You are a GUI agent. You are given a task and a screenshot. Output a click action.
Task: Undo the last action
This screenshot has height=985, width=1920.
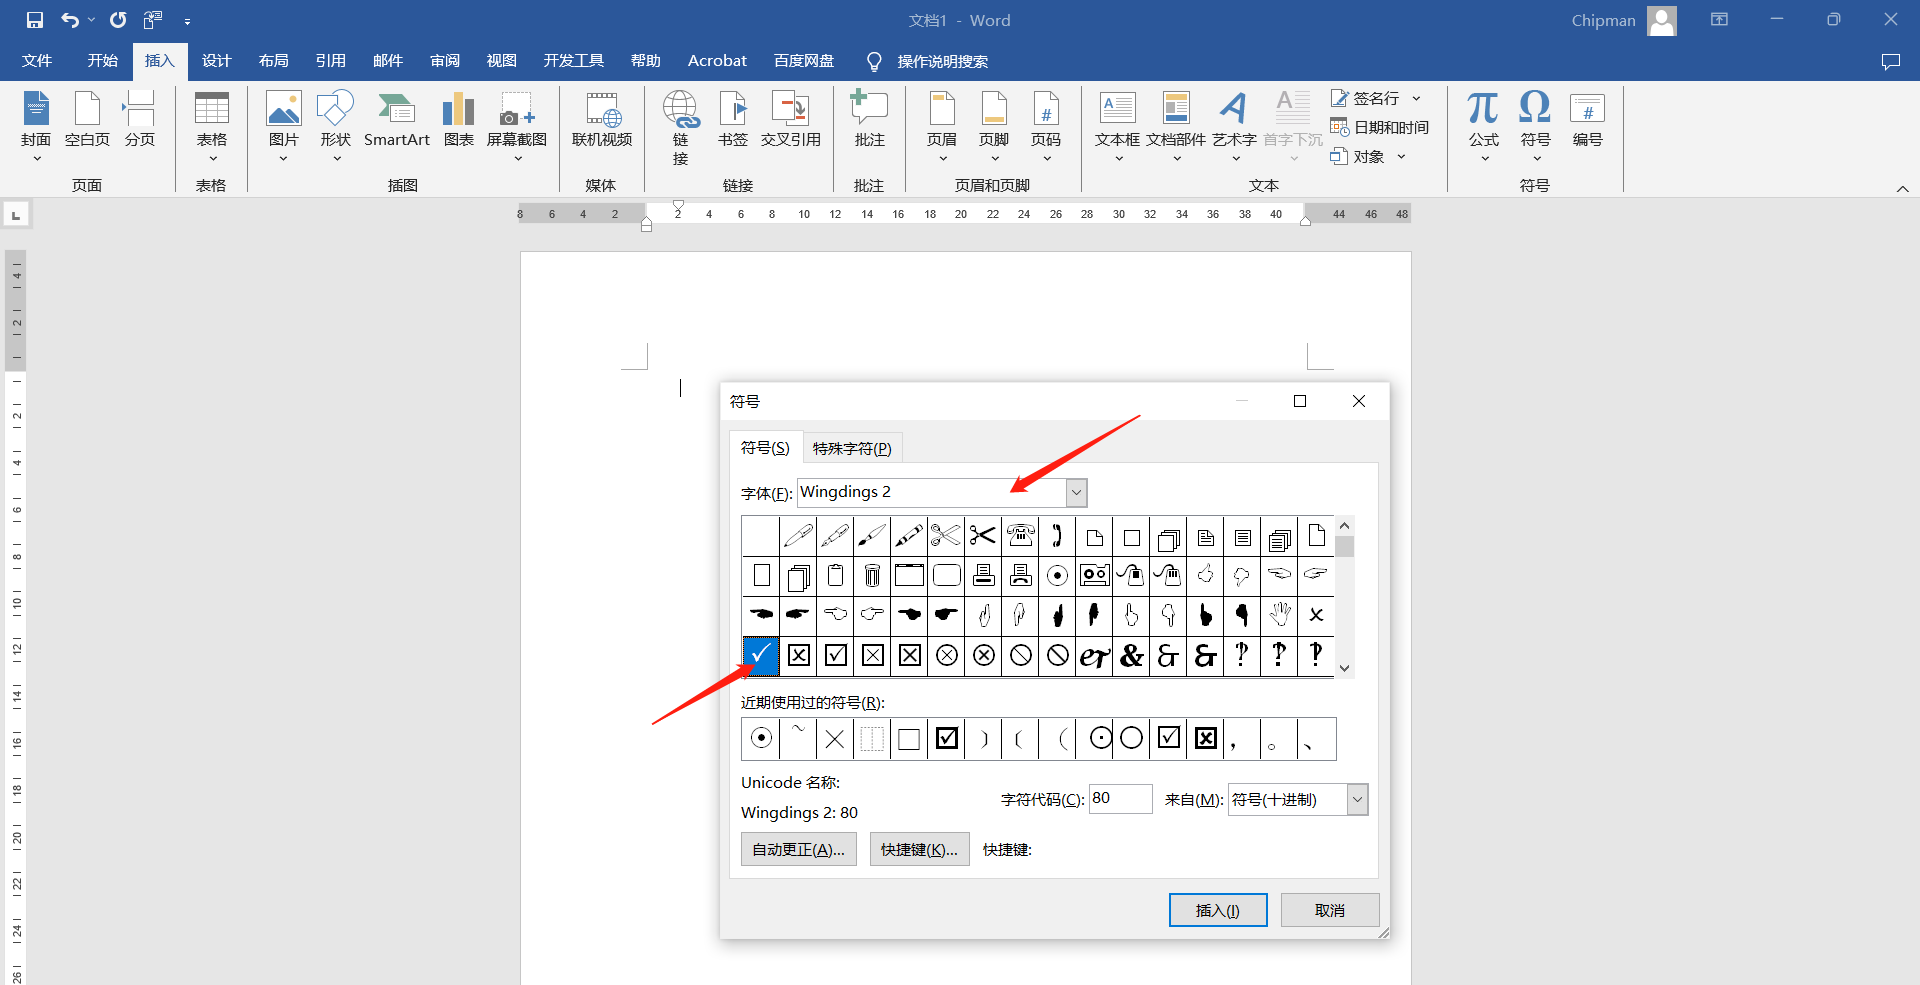pos(69,20)
